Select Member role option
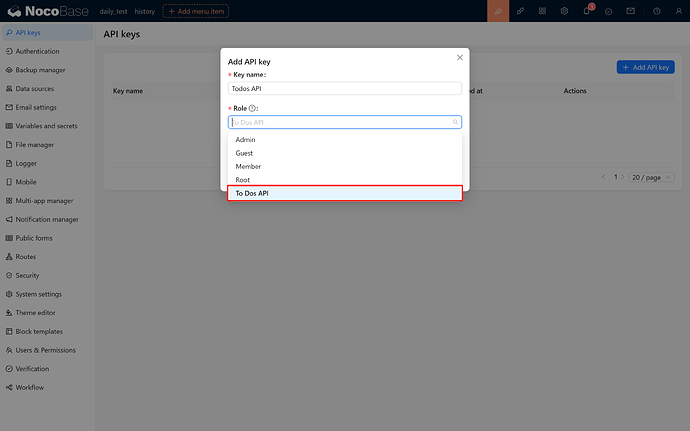690x431 pixels. (x=345, y=166)
